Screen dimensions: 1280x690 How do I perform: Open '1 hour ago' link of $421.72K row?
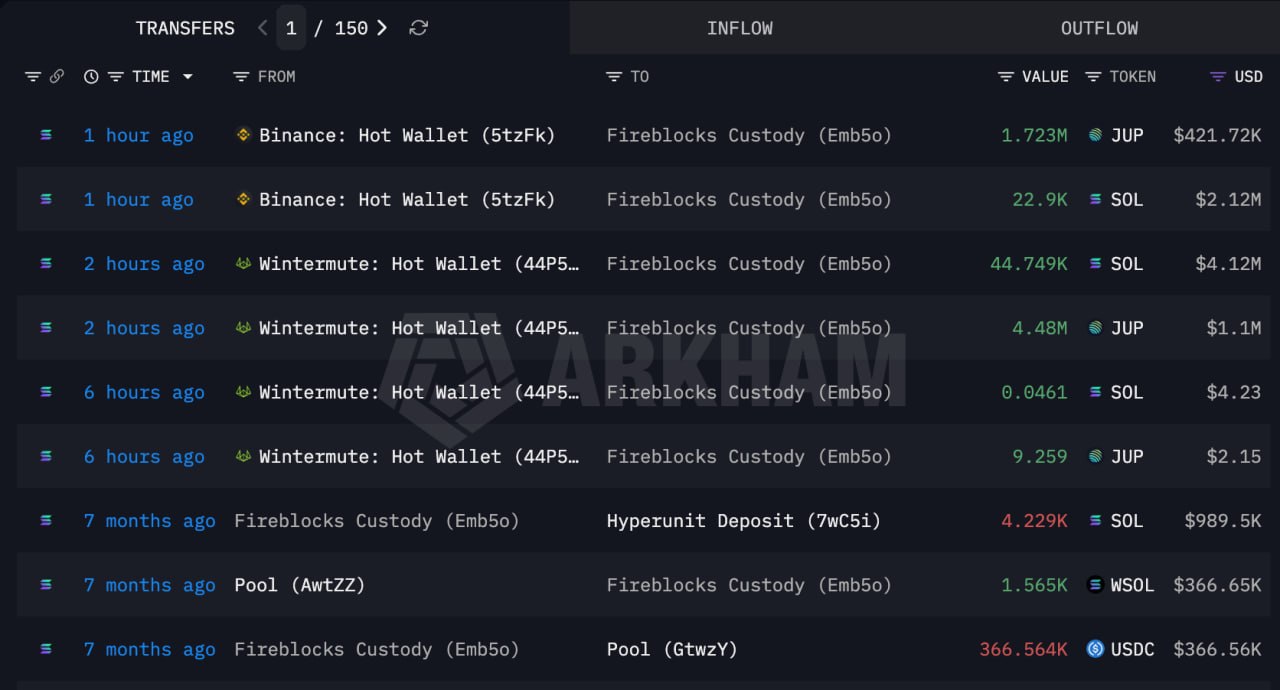(138, 135)
